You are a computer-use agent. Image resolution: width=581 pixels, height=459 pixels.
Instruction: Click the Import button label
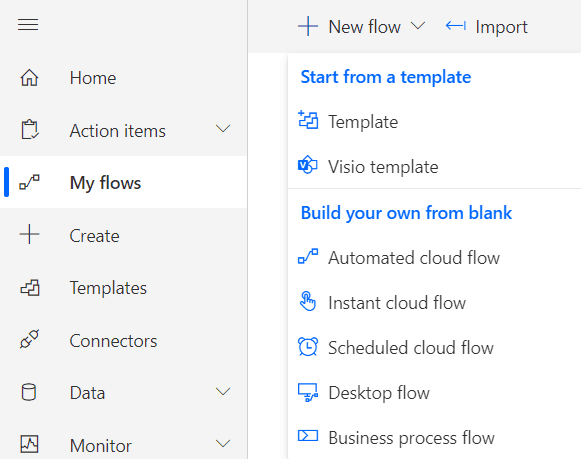501,27
